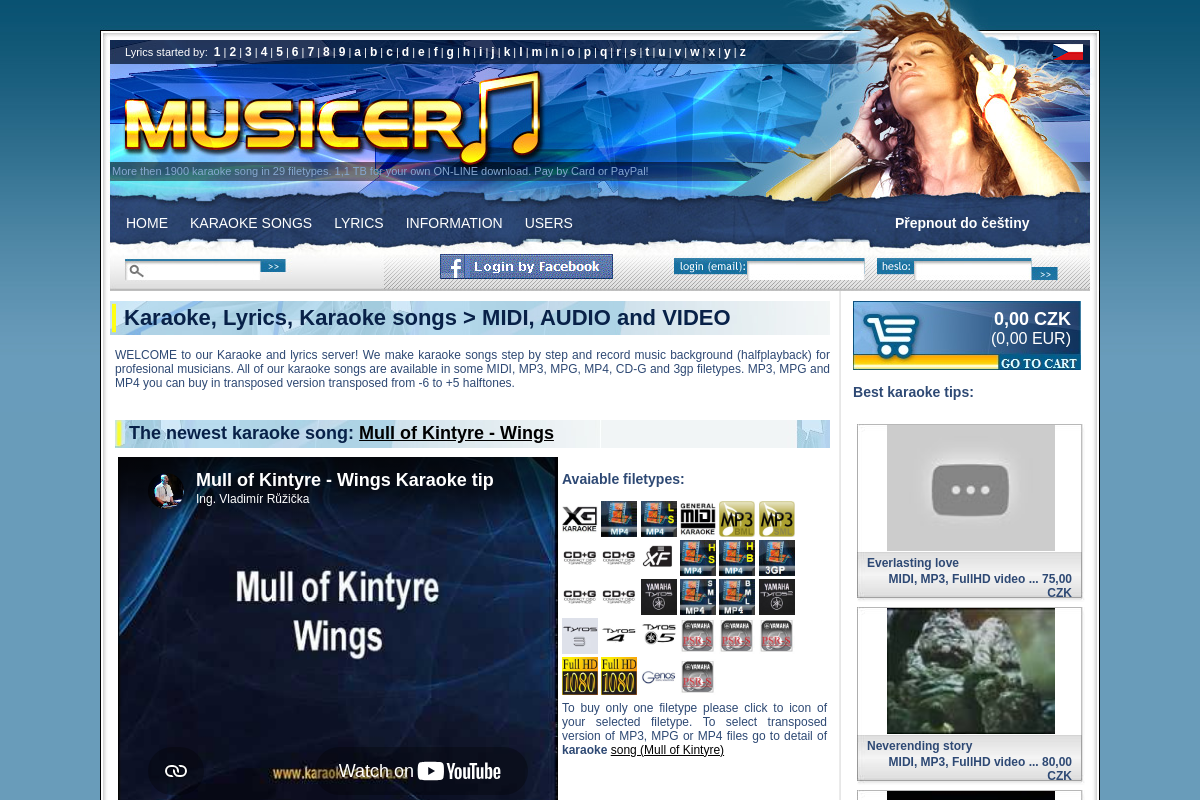The height and width of the screenshot is (800, 1200).
Task: Pick the Tyros 4 filetype icon
Action: [619, 636]
